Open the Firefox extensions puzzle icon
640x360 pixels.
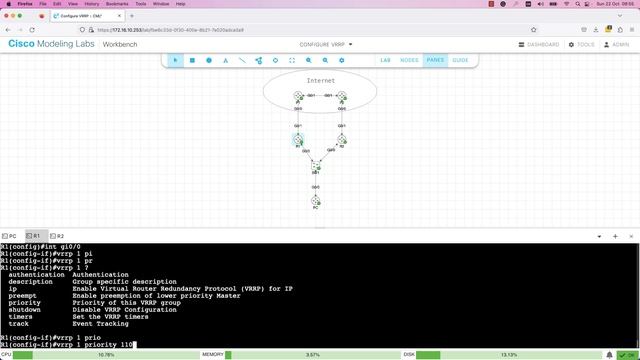[x=620, y=30]
